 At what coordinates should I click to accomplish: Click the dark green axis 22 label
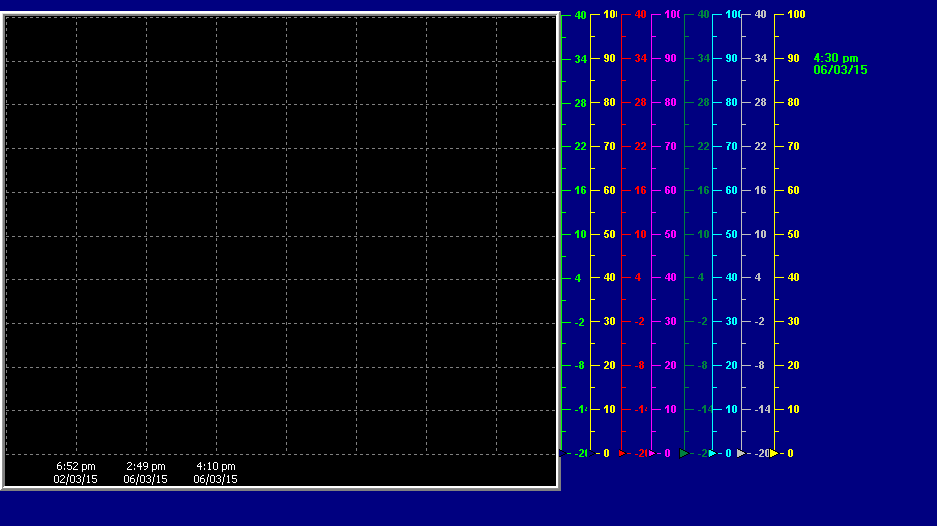[x=703, y=146]
